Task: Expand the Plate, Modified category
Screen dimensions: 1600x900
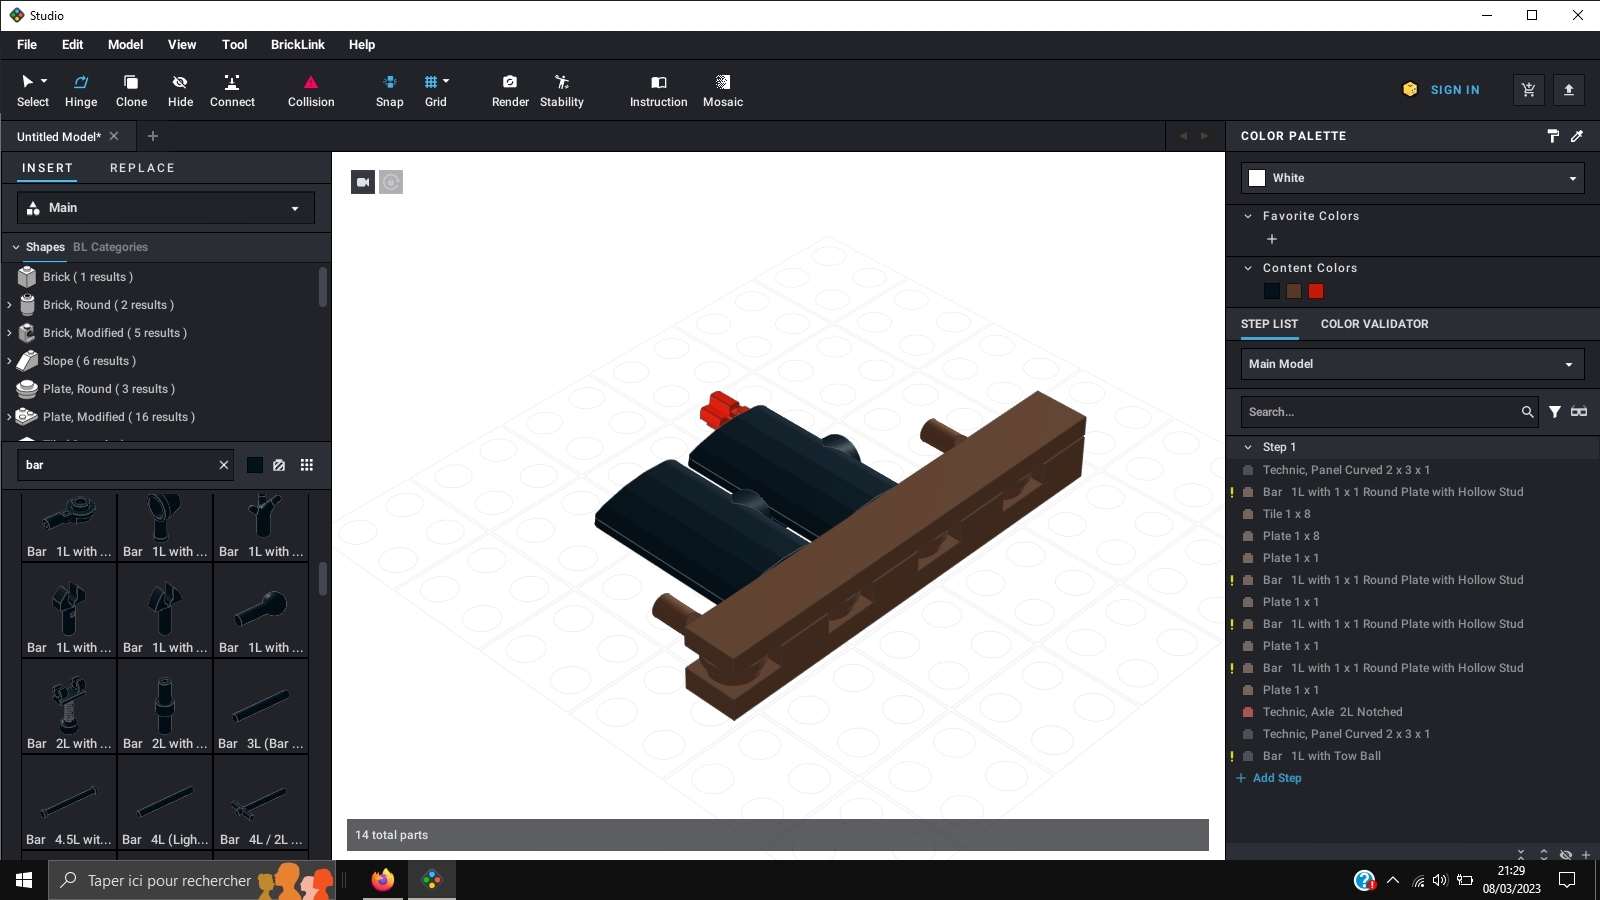Action: tap(9, 417)
